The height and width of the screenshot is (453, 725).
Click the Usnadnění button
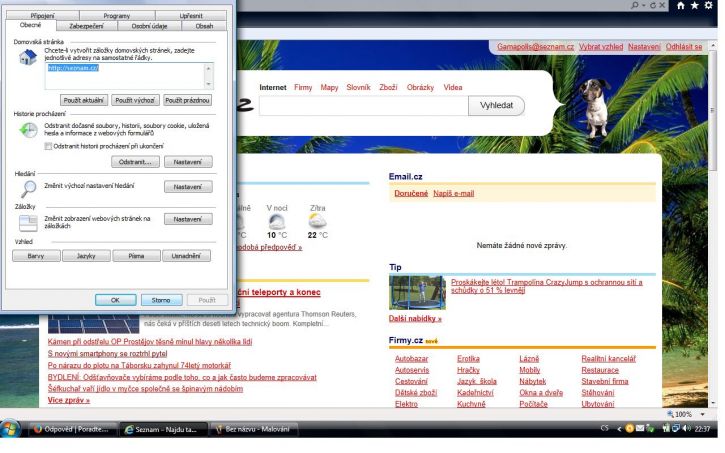[186, 256]
